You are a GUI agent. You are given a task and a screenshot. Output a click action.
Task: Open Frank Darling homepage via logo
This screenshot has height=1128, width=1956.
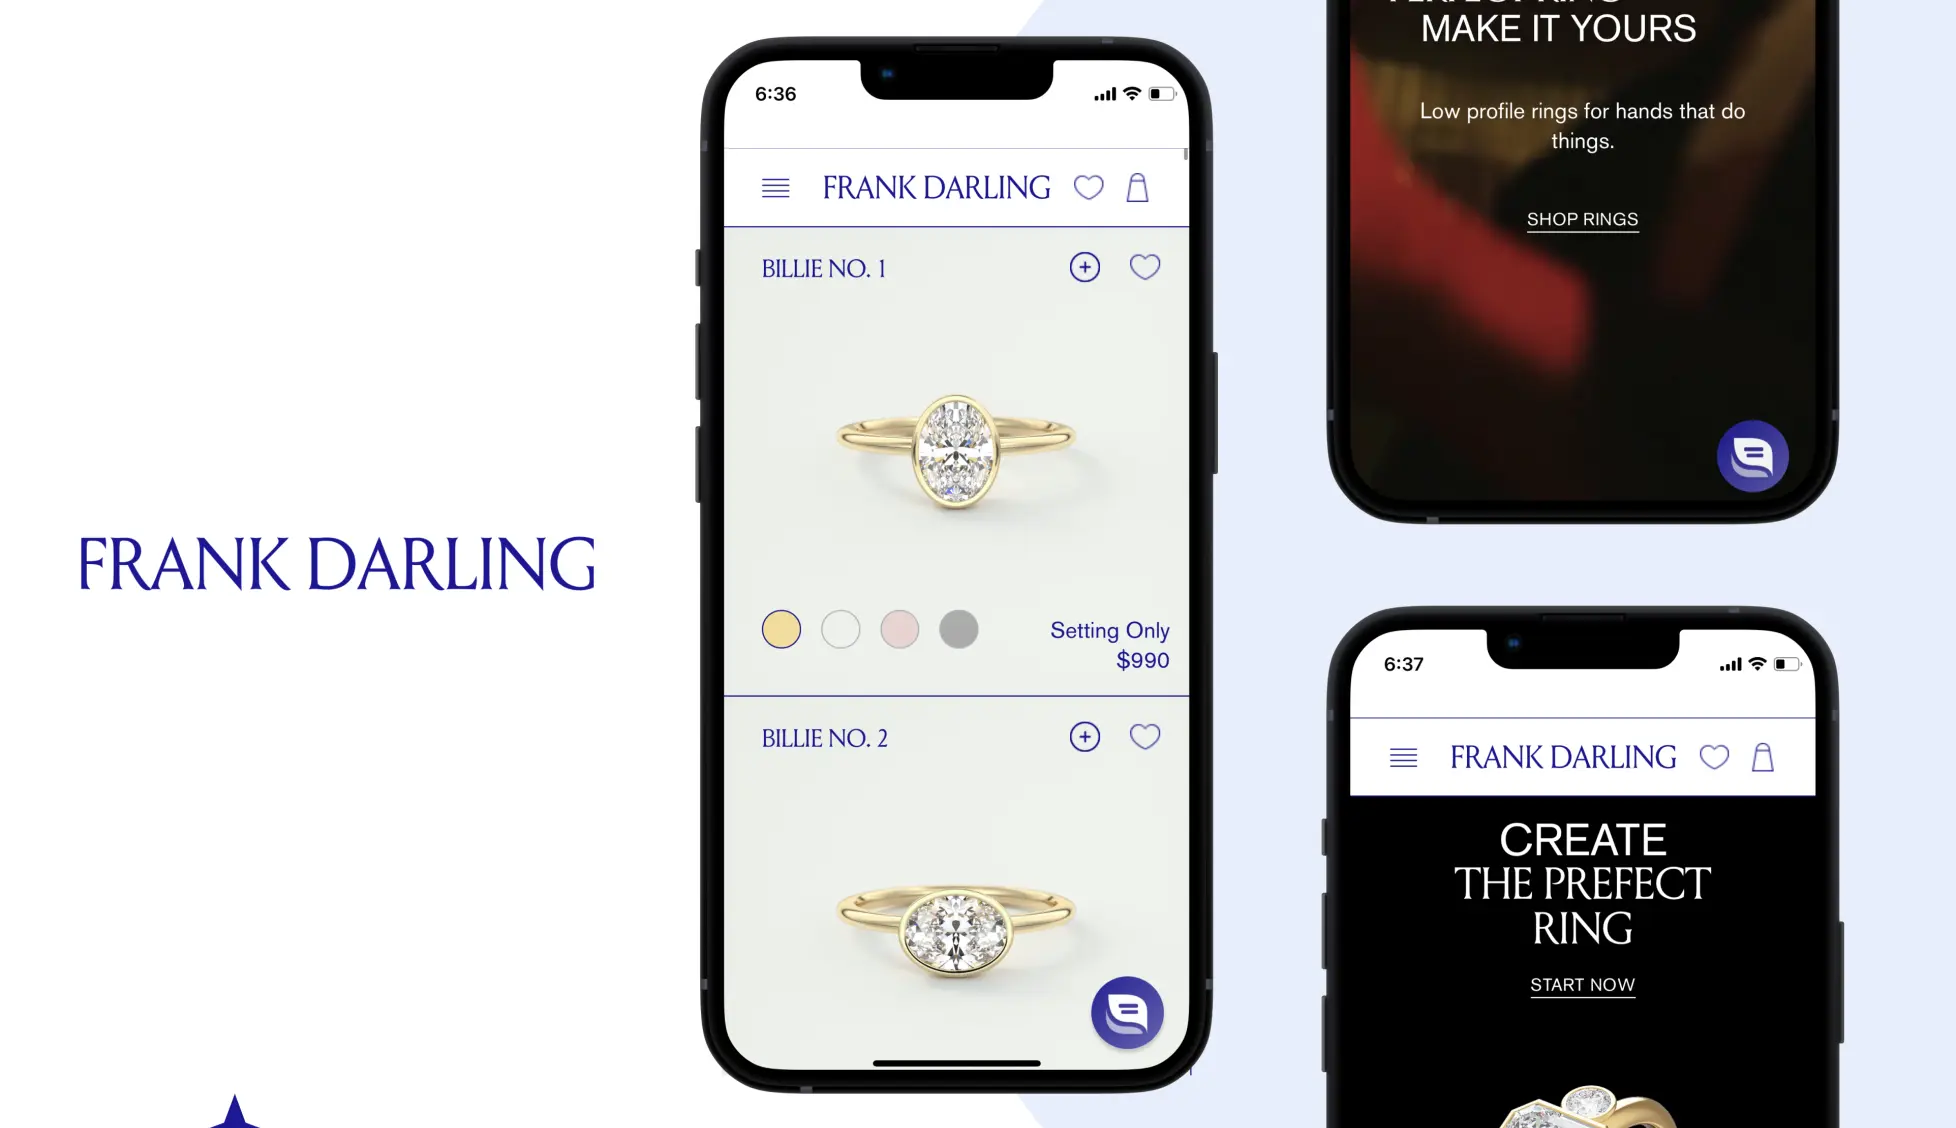tap(936, 187)
